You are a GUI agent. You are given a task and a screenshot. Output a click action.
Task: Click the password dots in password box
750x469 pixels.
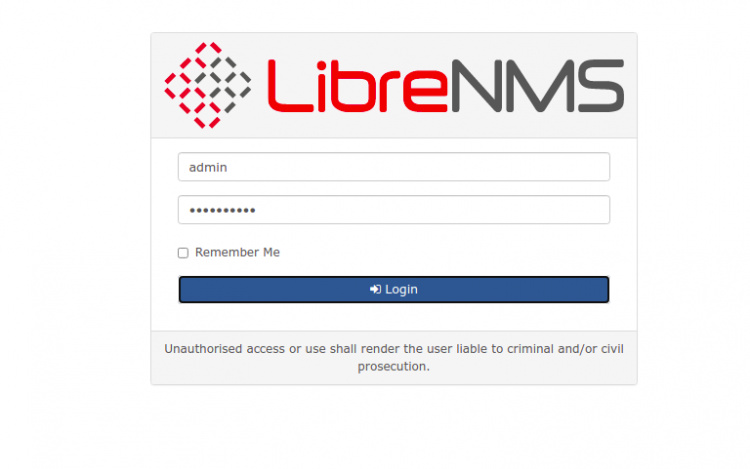click(x=222, y=210)
